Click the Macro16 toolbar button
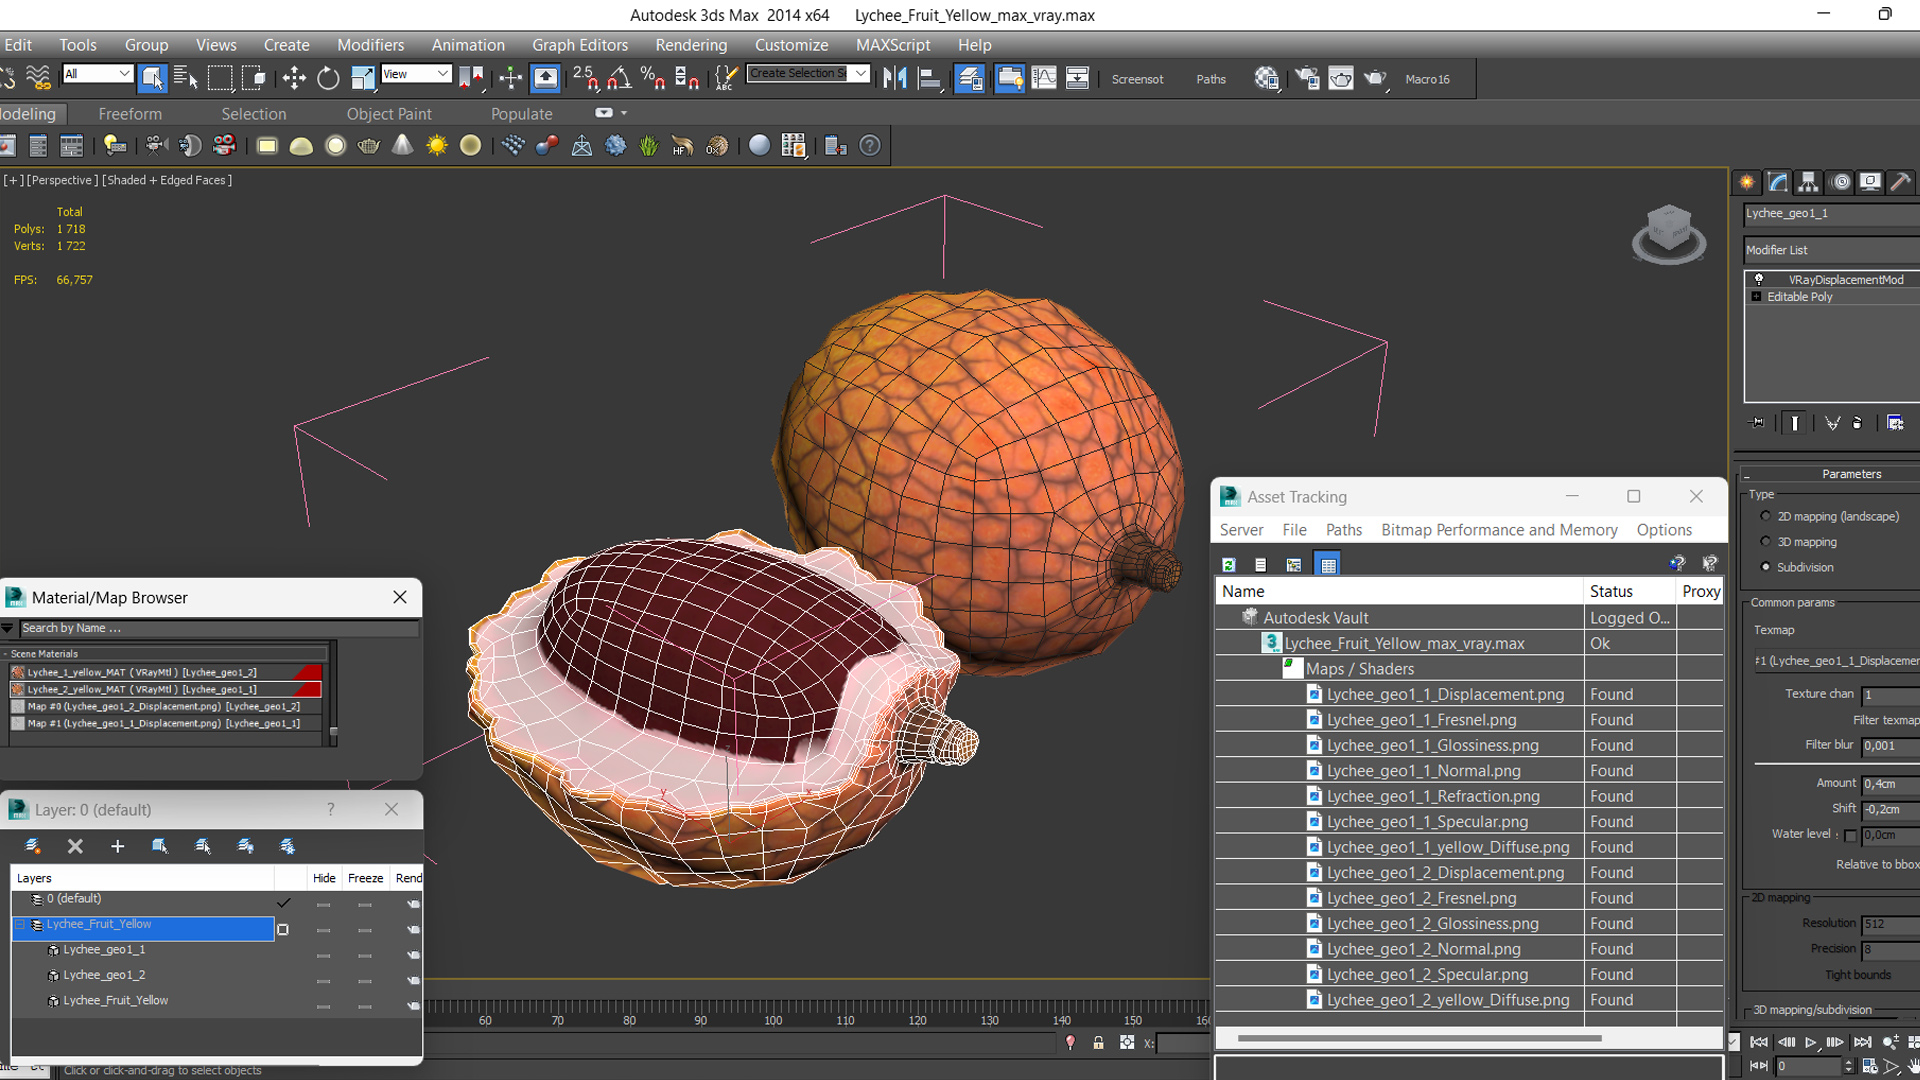1920x1080 pixels. click(x=1427, y=79)
